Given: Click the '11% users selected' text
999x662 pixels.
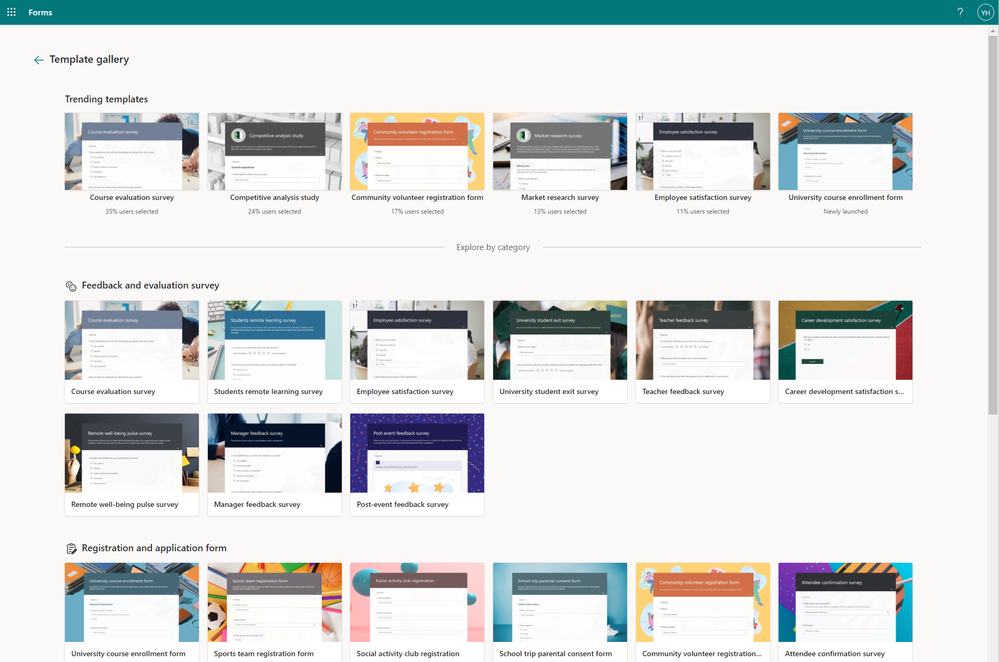Looking at the screenshot, I should (x=703, y=212).
